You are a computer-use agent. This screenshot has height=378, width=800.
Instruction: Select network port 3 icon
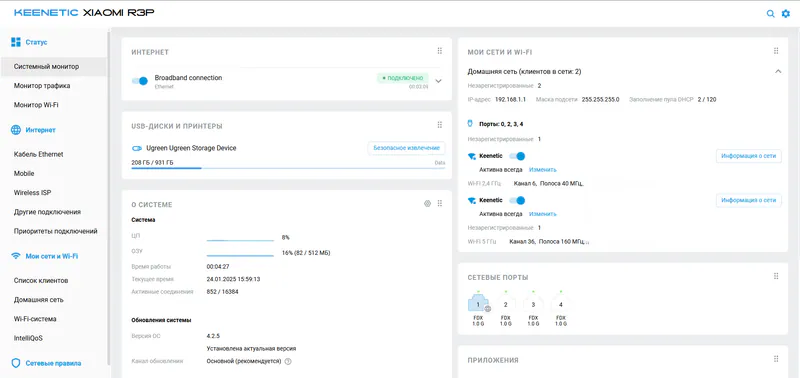[533, 304]
